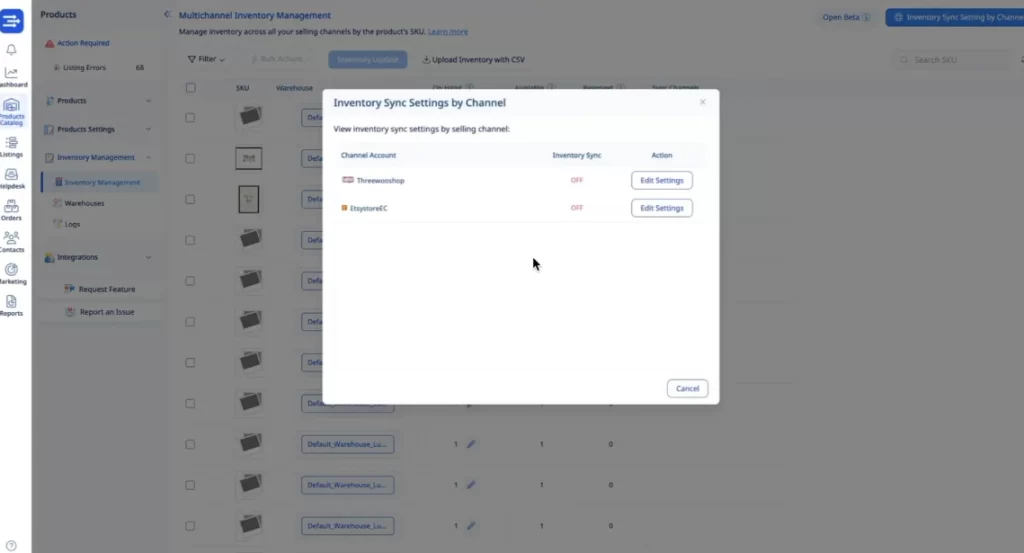Open the Bulk Actions dropdown

tap(281, 59)
